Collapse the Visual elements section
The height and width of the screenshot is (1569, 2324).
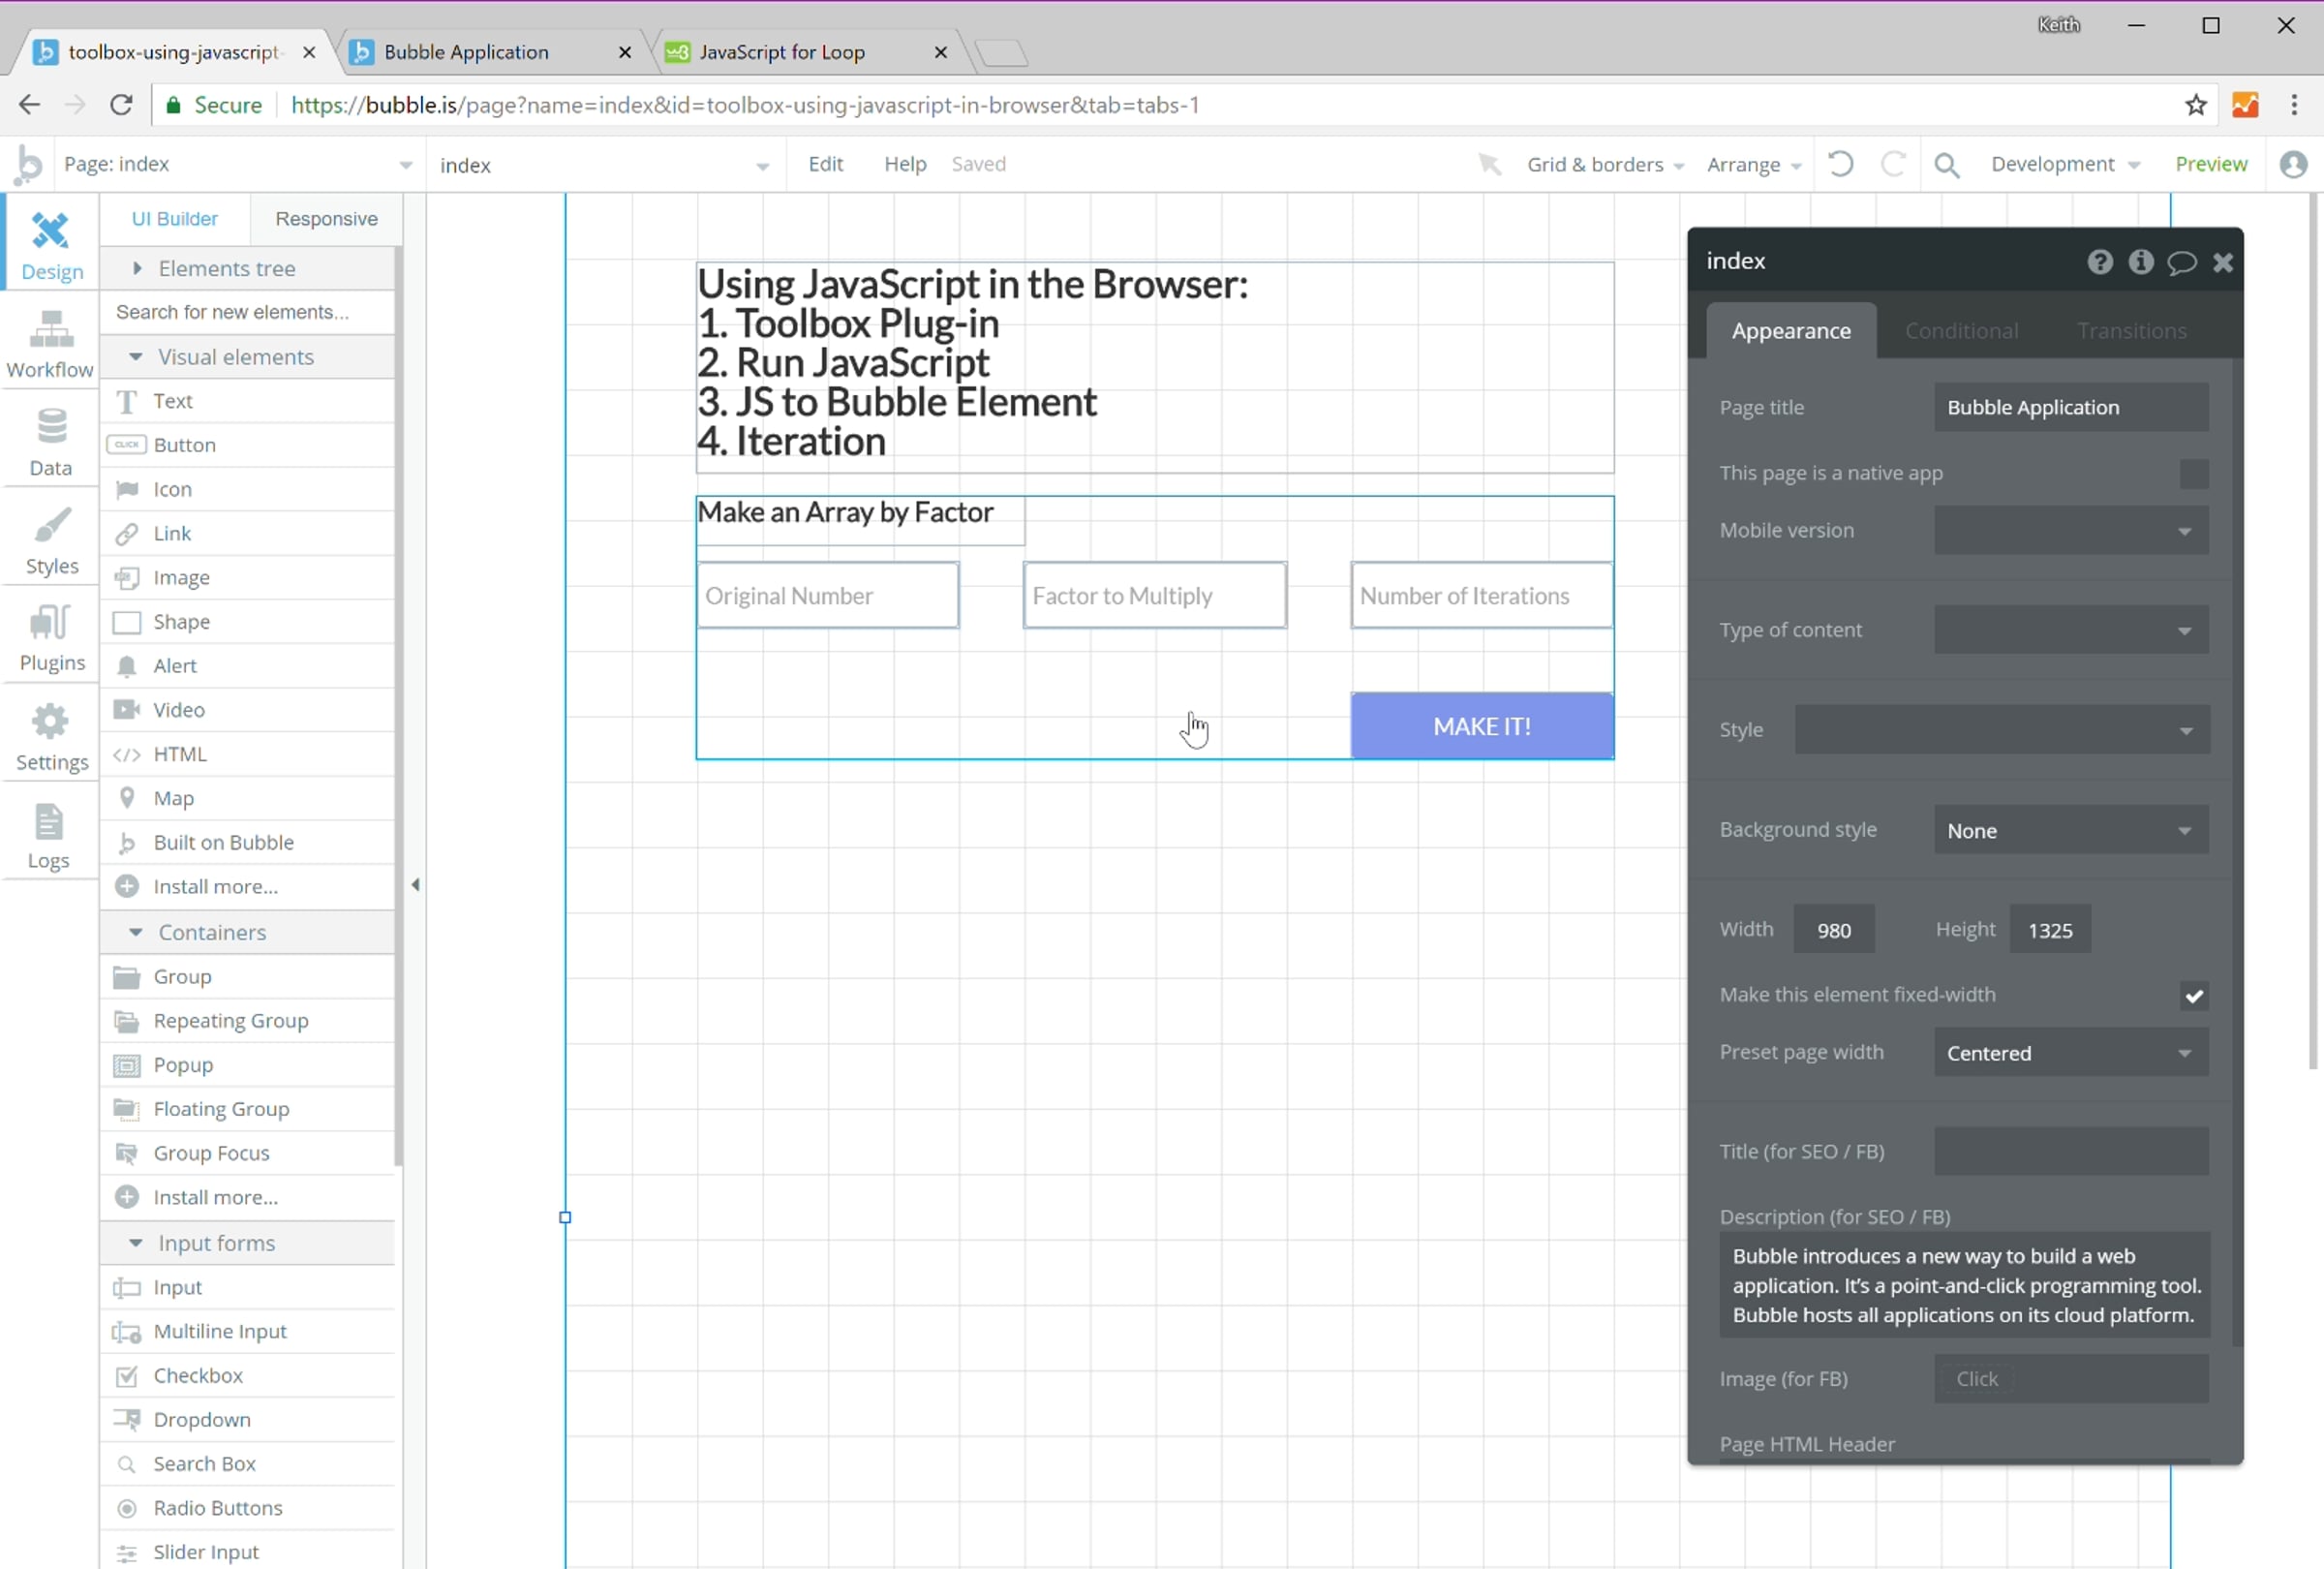(246, 357)
